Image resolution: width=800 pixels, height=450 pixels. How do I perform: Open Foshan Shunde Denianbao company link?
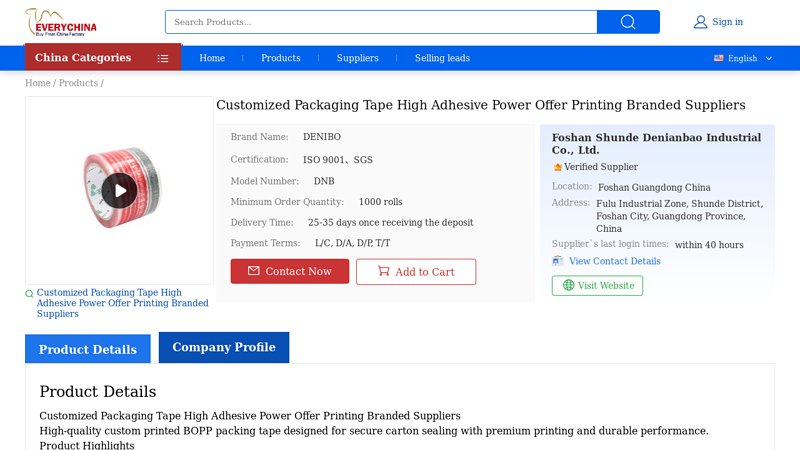[x=656, y=144]
